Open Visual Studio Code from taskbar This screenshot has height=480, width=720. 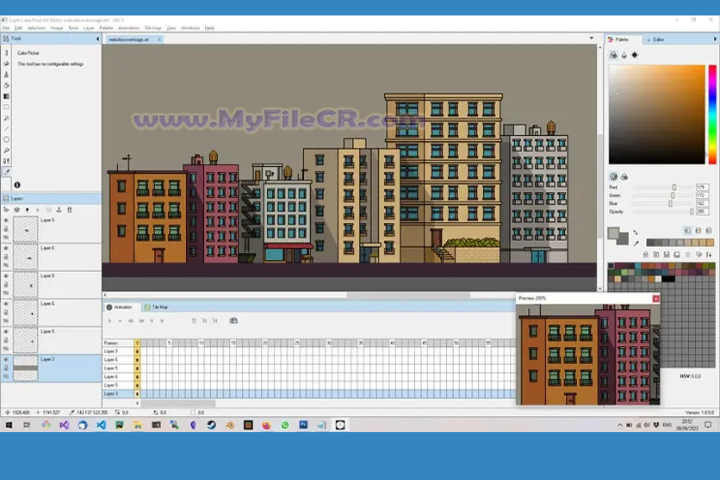(x=101, y=425)
